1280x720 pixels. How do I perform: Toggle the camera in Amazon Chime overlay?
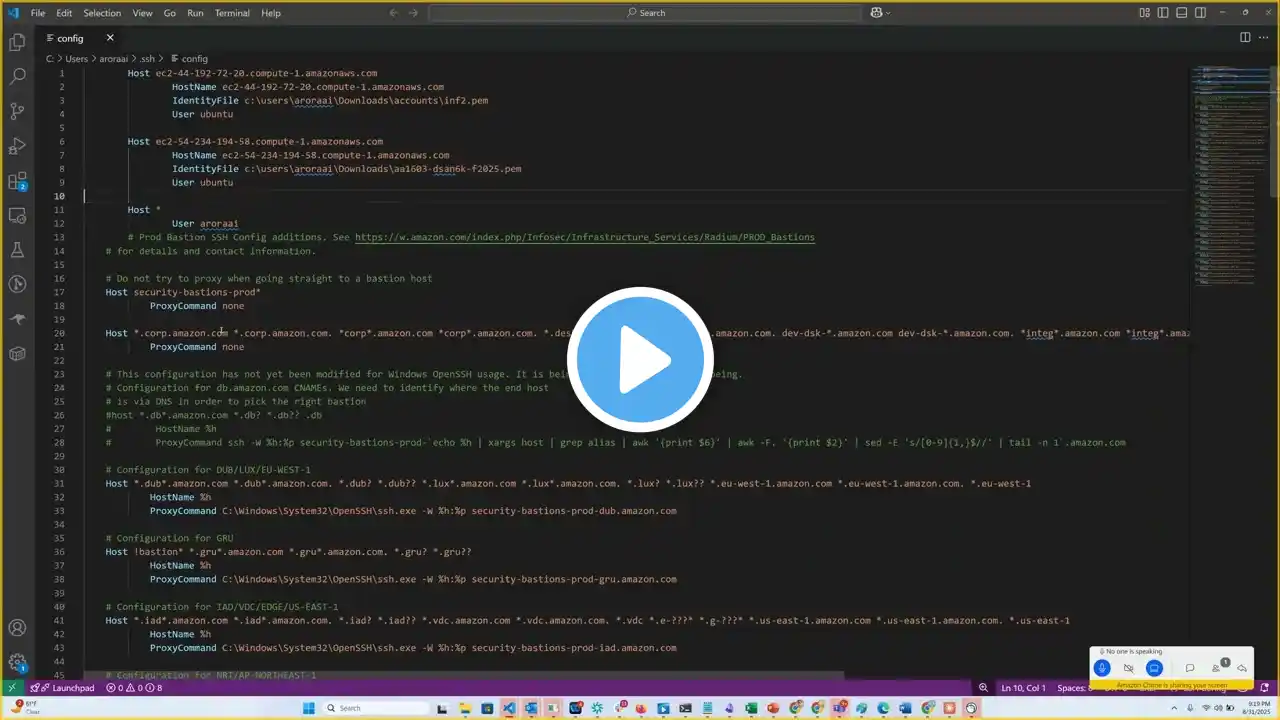click(1128, 668)
